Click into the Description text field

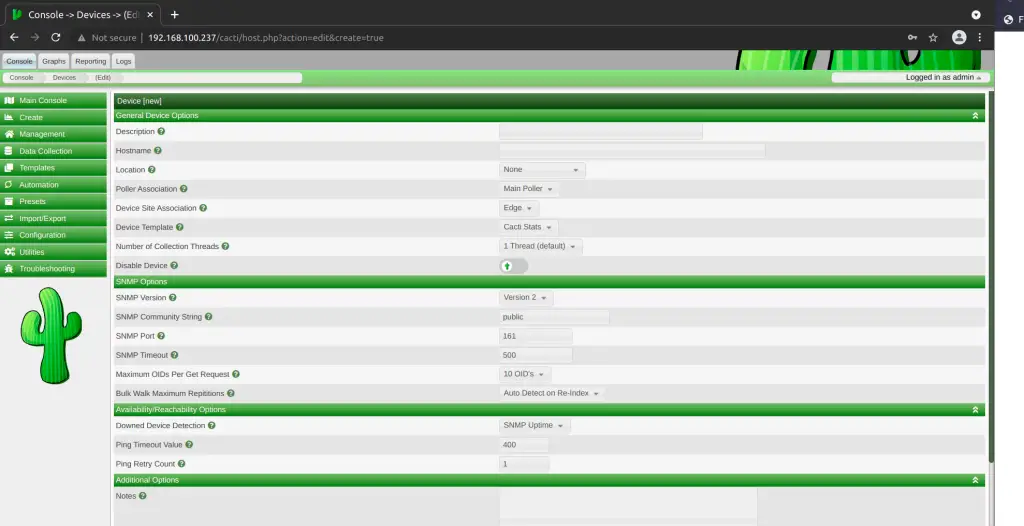tap(601, 131)
